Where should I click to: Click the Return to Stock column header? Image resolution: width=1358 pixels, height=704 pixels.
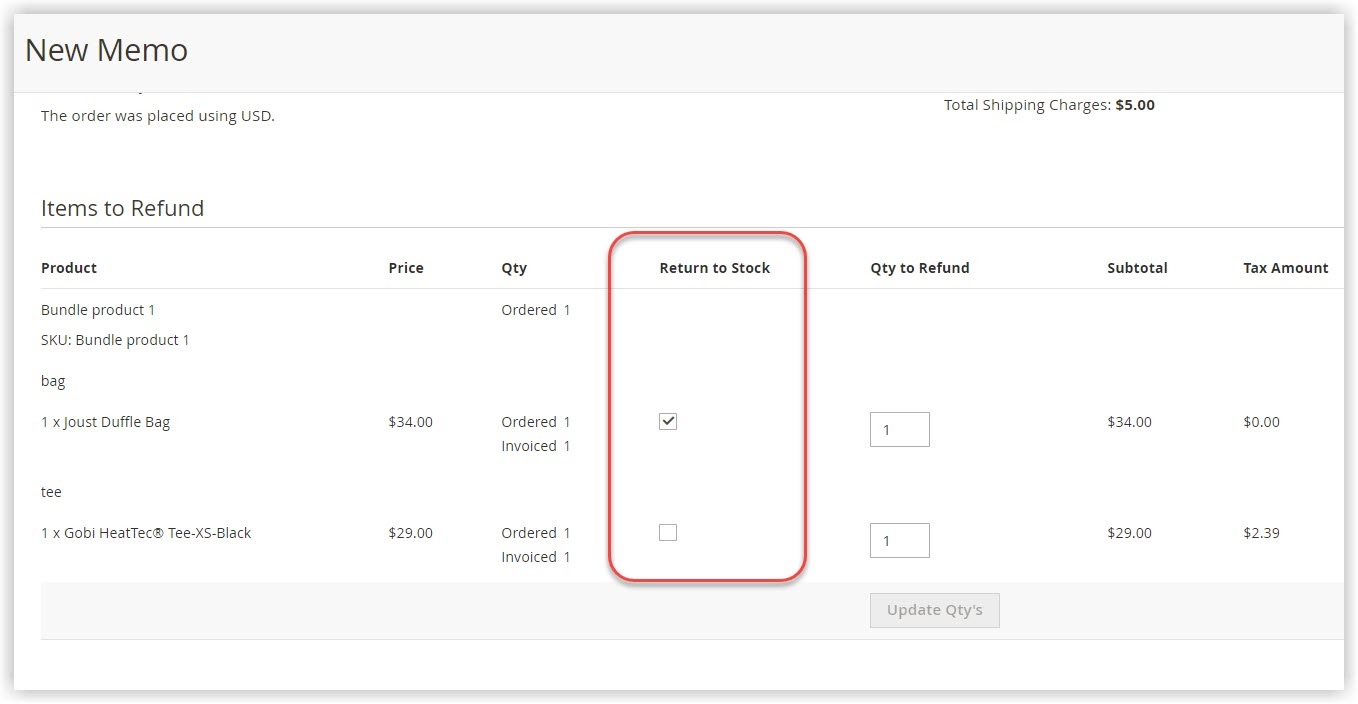713,267
